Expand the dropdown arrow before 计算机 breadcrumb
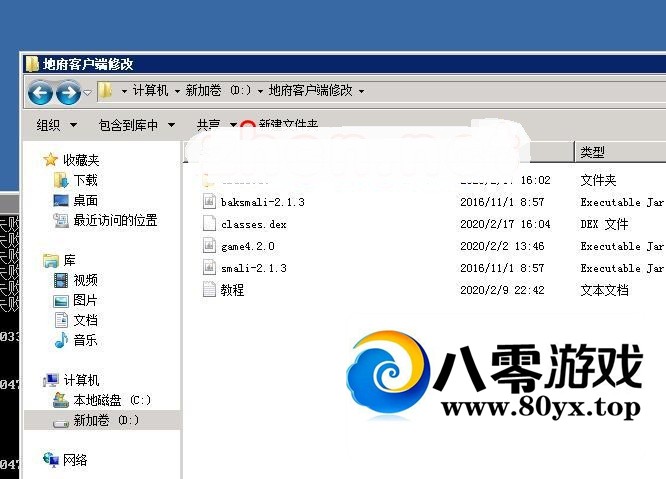Viewport: 666px width, 479px height. pyautogui.click(x=124, y=91)
